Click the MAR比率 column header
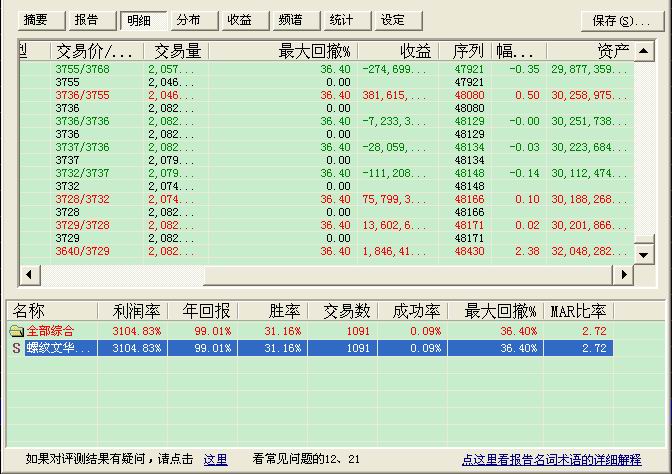Screen dimensions: 672x474 coord(578,311)
